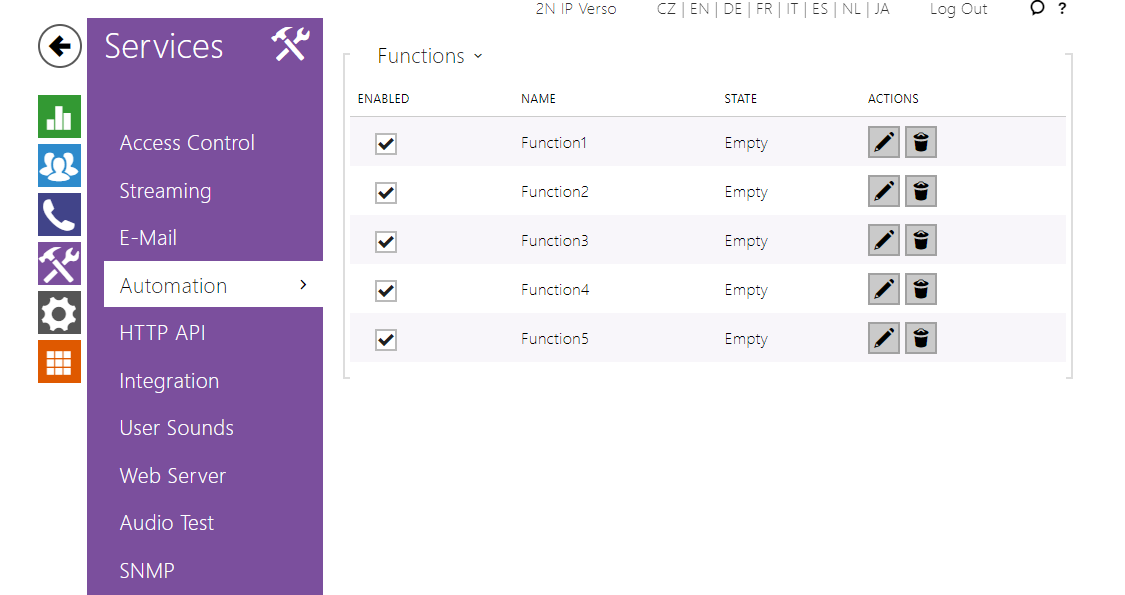This screenshot has width=1125, height=595.
Task: Switch language to DE
Action: 733,9
